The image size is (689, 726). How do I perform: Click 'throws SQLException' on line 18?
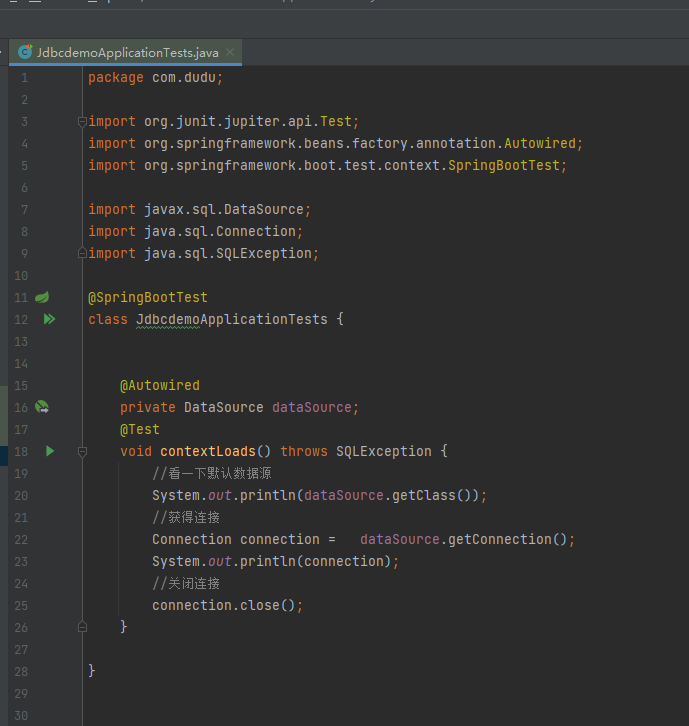coord(356,451)
